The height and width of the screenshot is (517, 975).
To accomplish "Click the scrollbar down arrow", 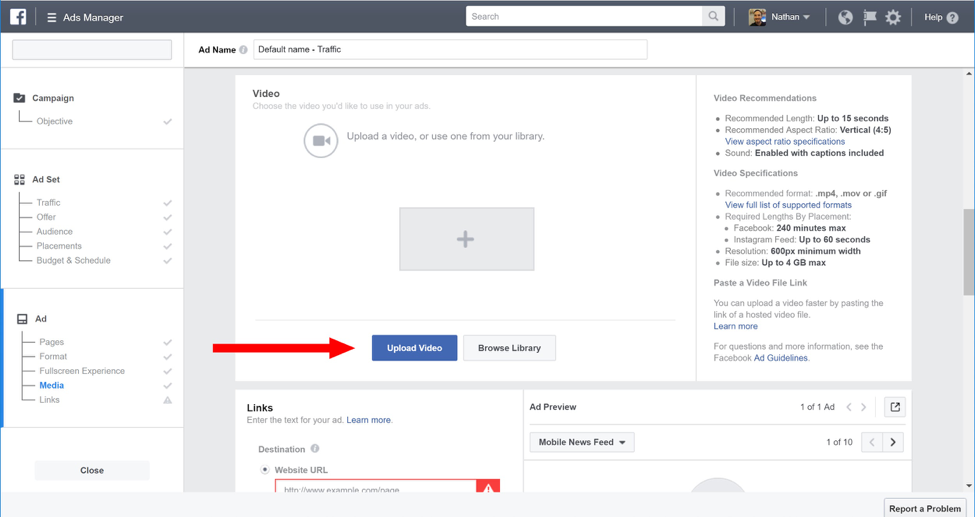I will tap(969, 485).
